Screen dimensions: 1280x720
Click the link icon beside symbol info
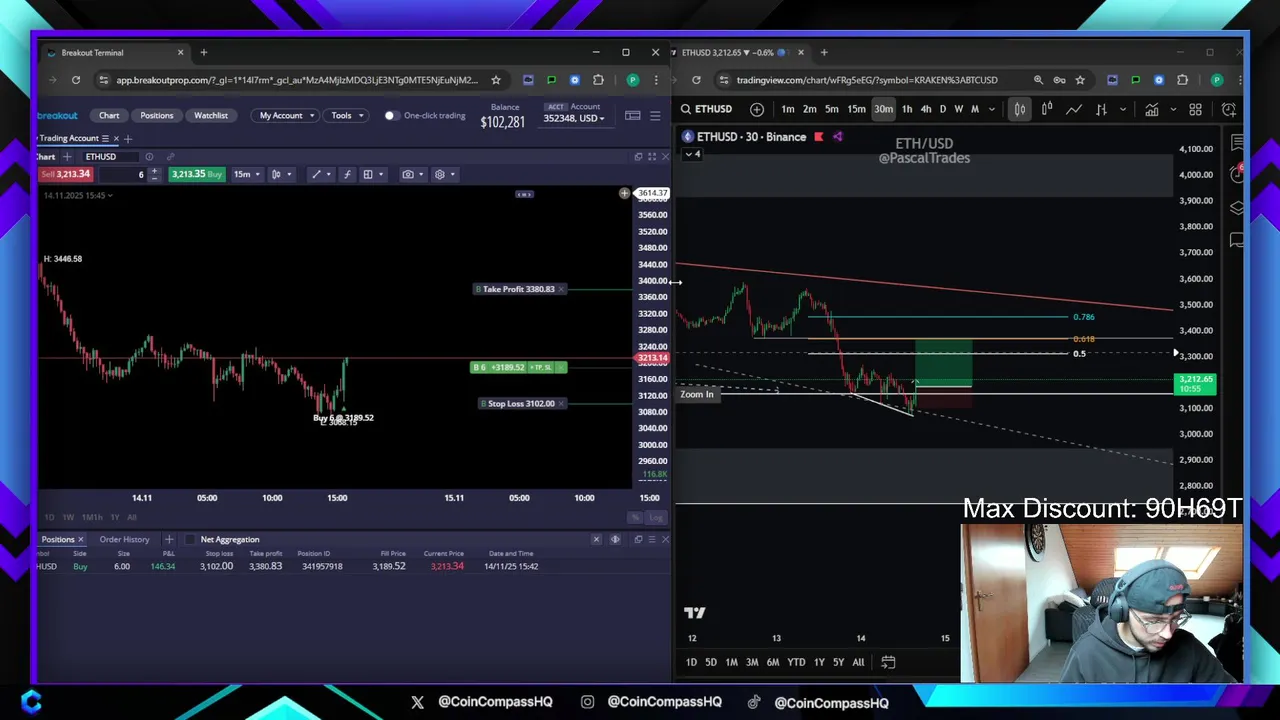tap(171, 157)
